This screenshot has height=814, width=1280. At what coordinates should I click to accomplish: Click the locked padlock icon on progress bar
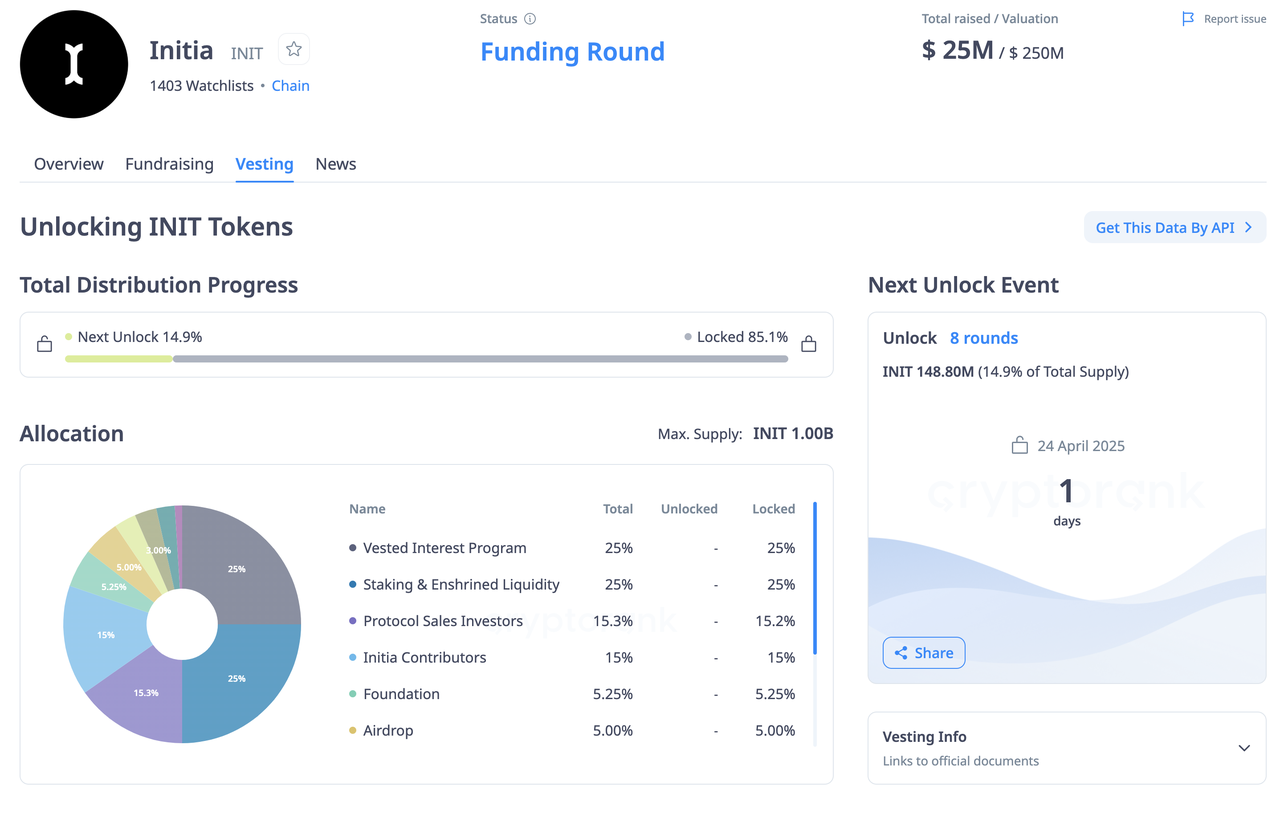[x=809, y=345]
